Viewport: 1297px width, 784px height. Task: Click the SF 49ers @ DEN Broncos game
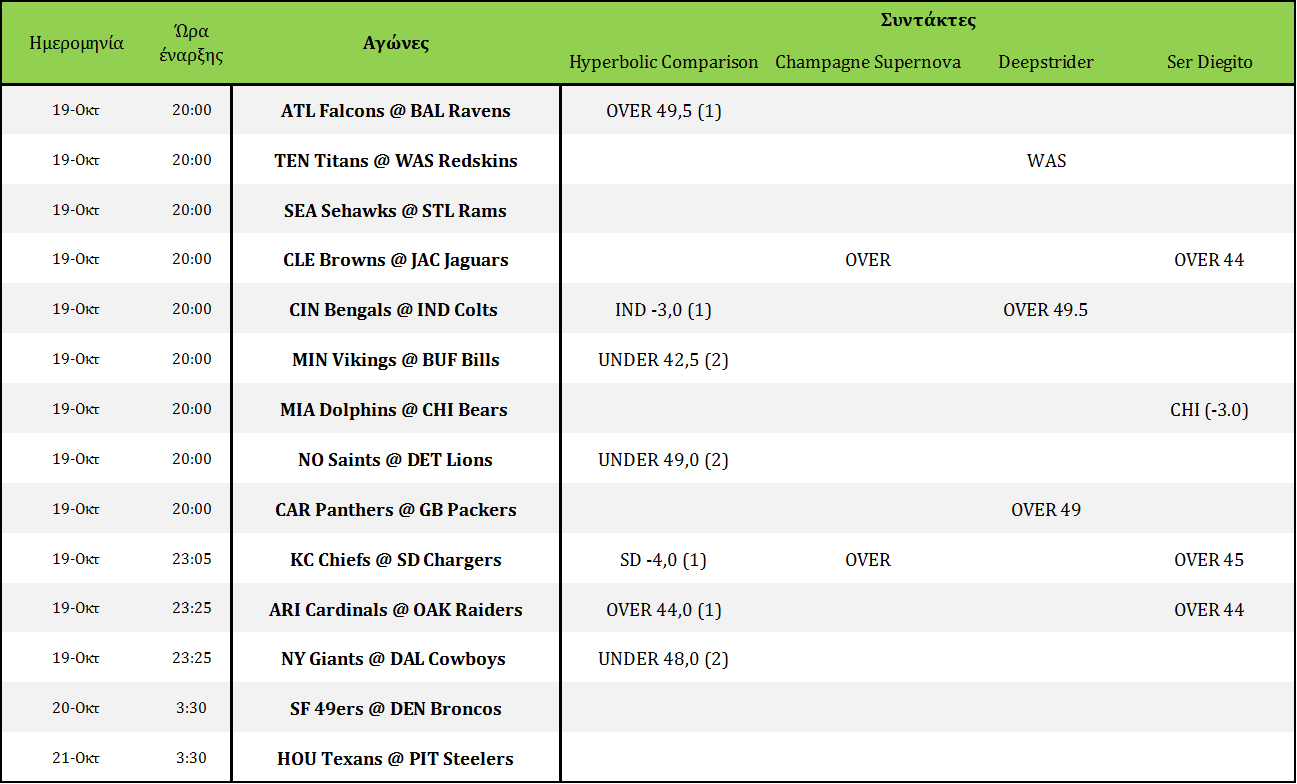[x=396, y=709]
